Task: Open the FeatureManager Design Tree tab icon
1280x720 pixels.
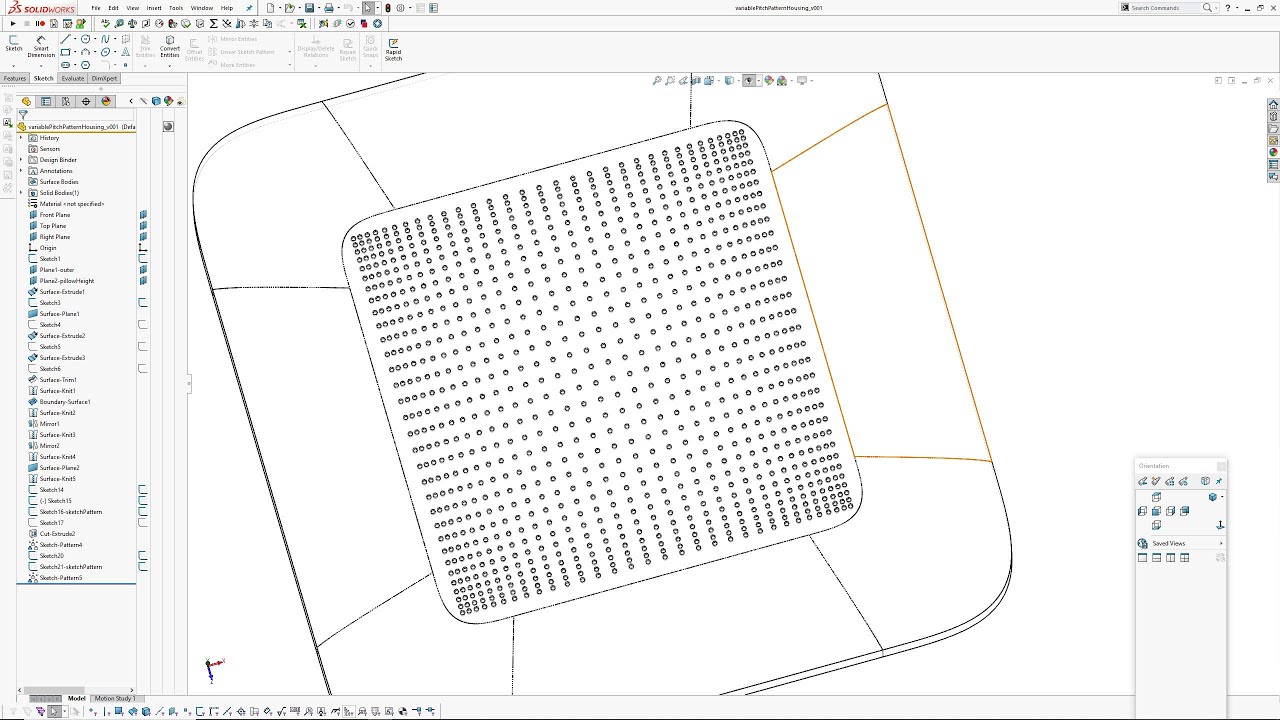Action: point(26,101)
